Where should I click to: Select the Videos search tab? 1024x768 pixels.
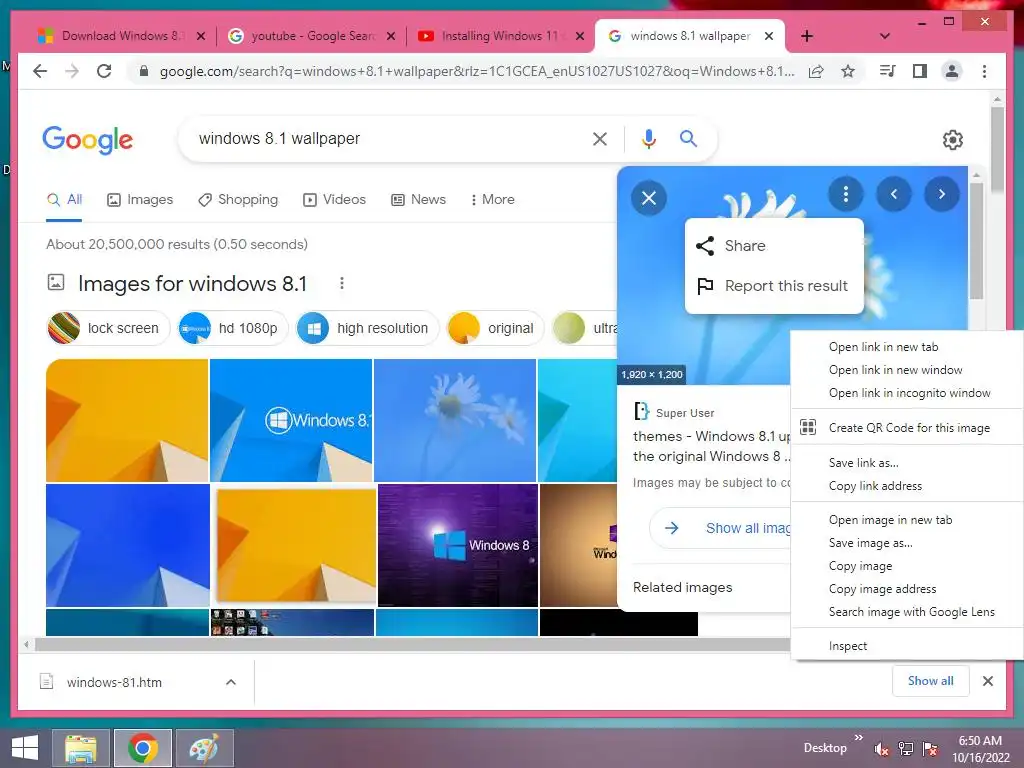click(x=334, y=199)
